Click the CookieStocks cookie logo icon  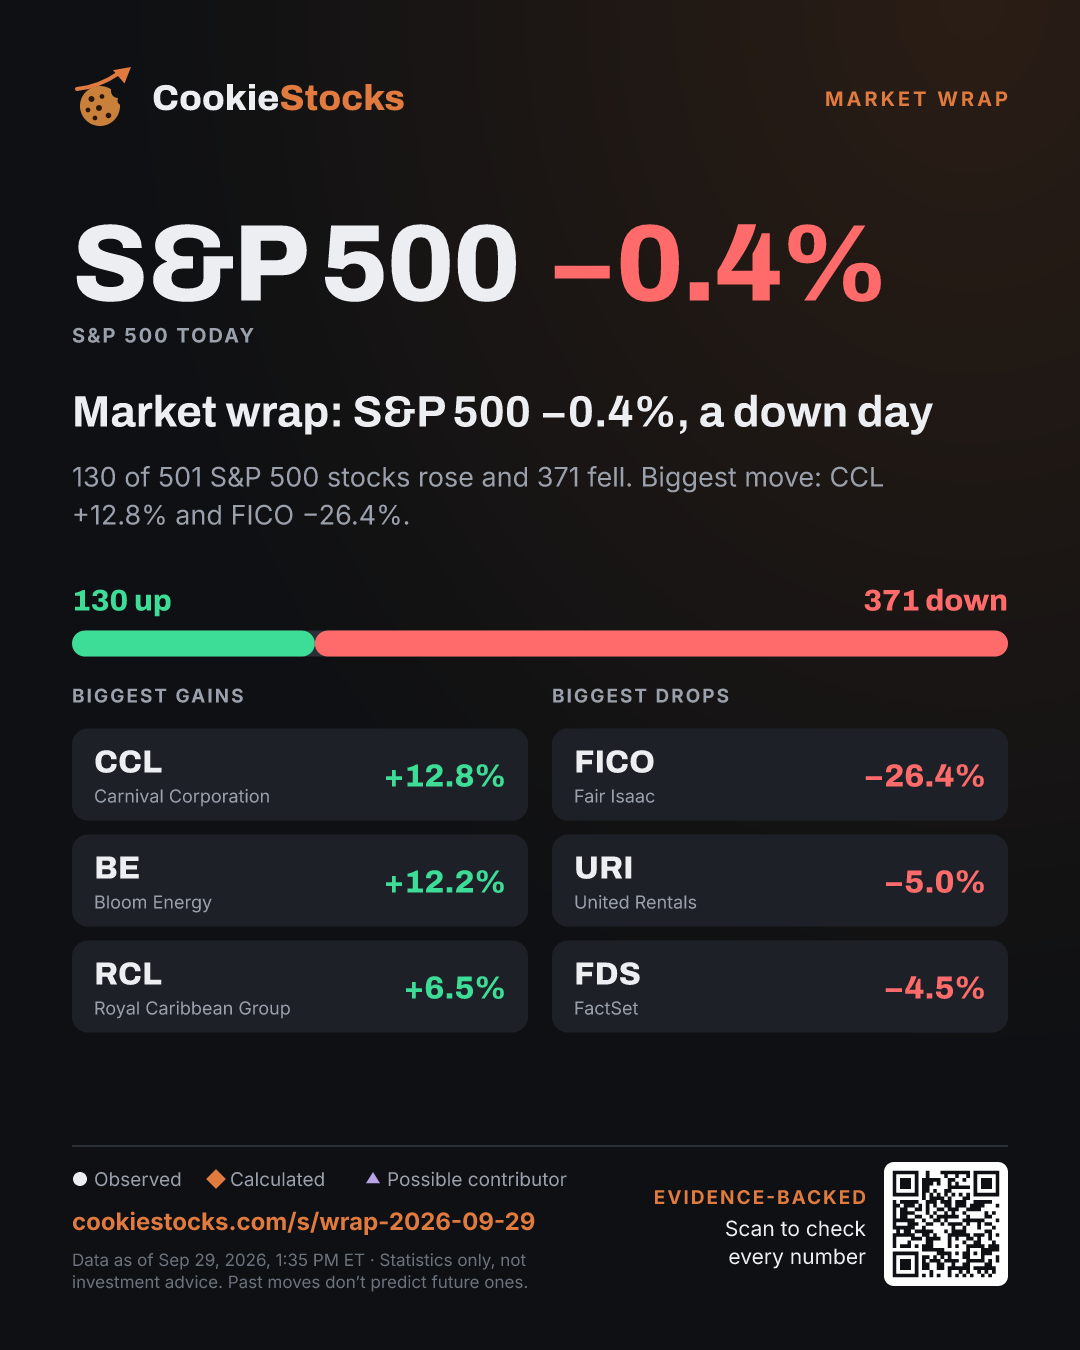click(x=102, y=97)
